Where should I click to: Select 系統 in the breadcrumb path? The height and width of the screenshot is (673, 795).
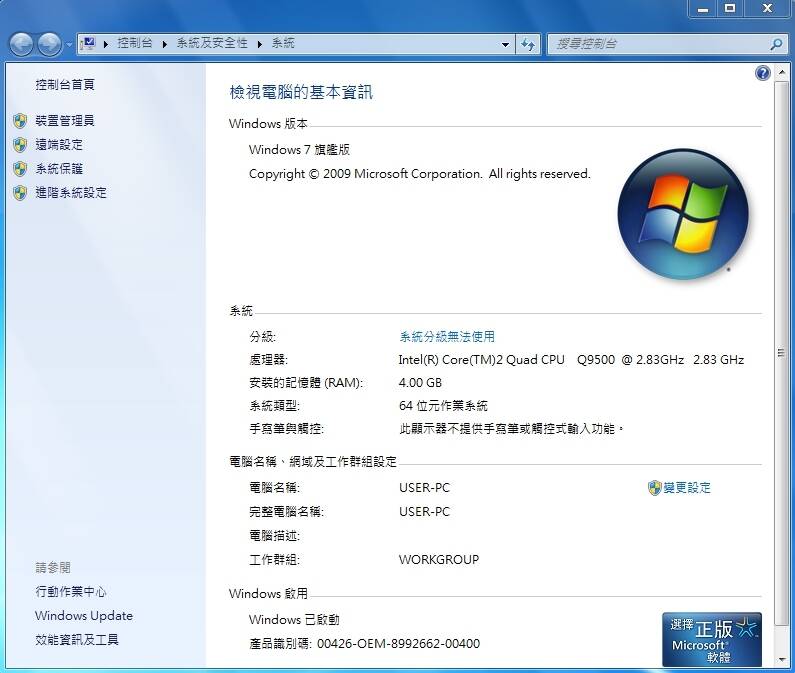[x=283, y=43]
